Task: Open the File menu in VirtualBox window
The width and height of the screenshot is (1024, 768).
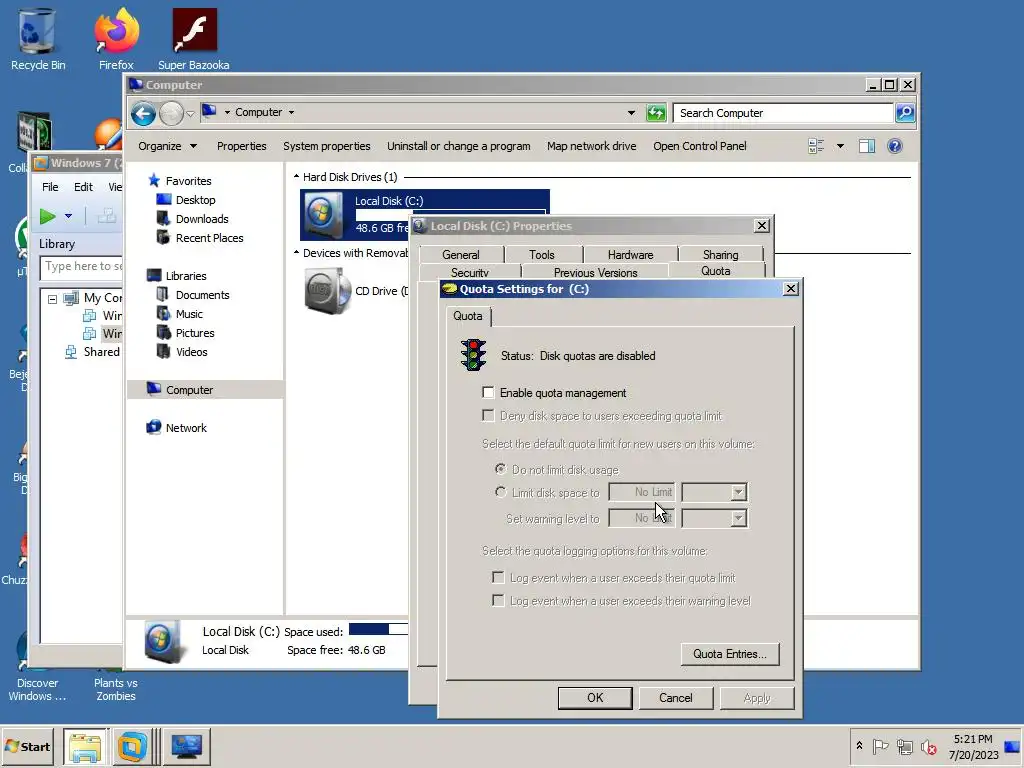Action: 50,187
